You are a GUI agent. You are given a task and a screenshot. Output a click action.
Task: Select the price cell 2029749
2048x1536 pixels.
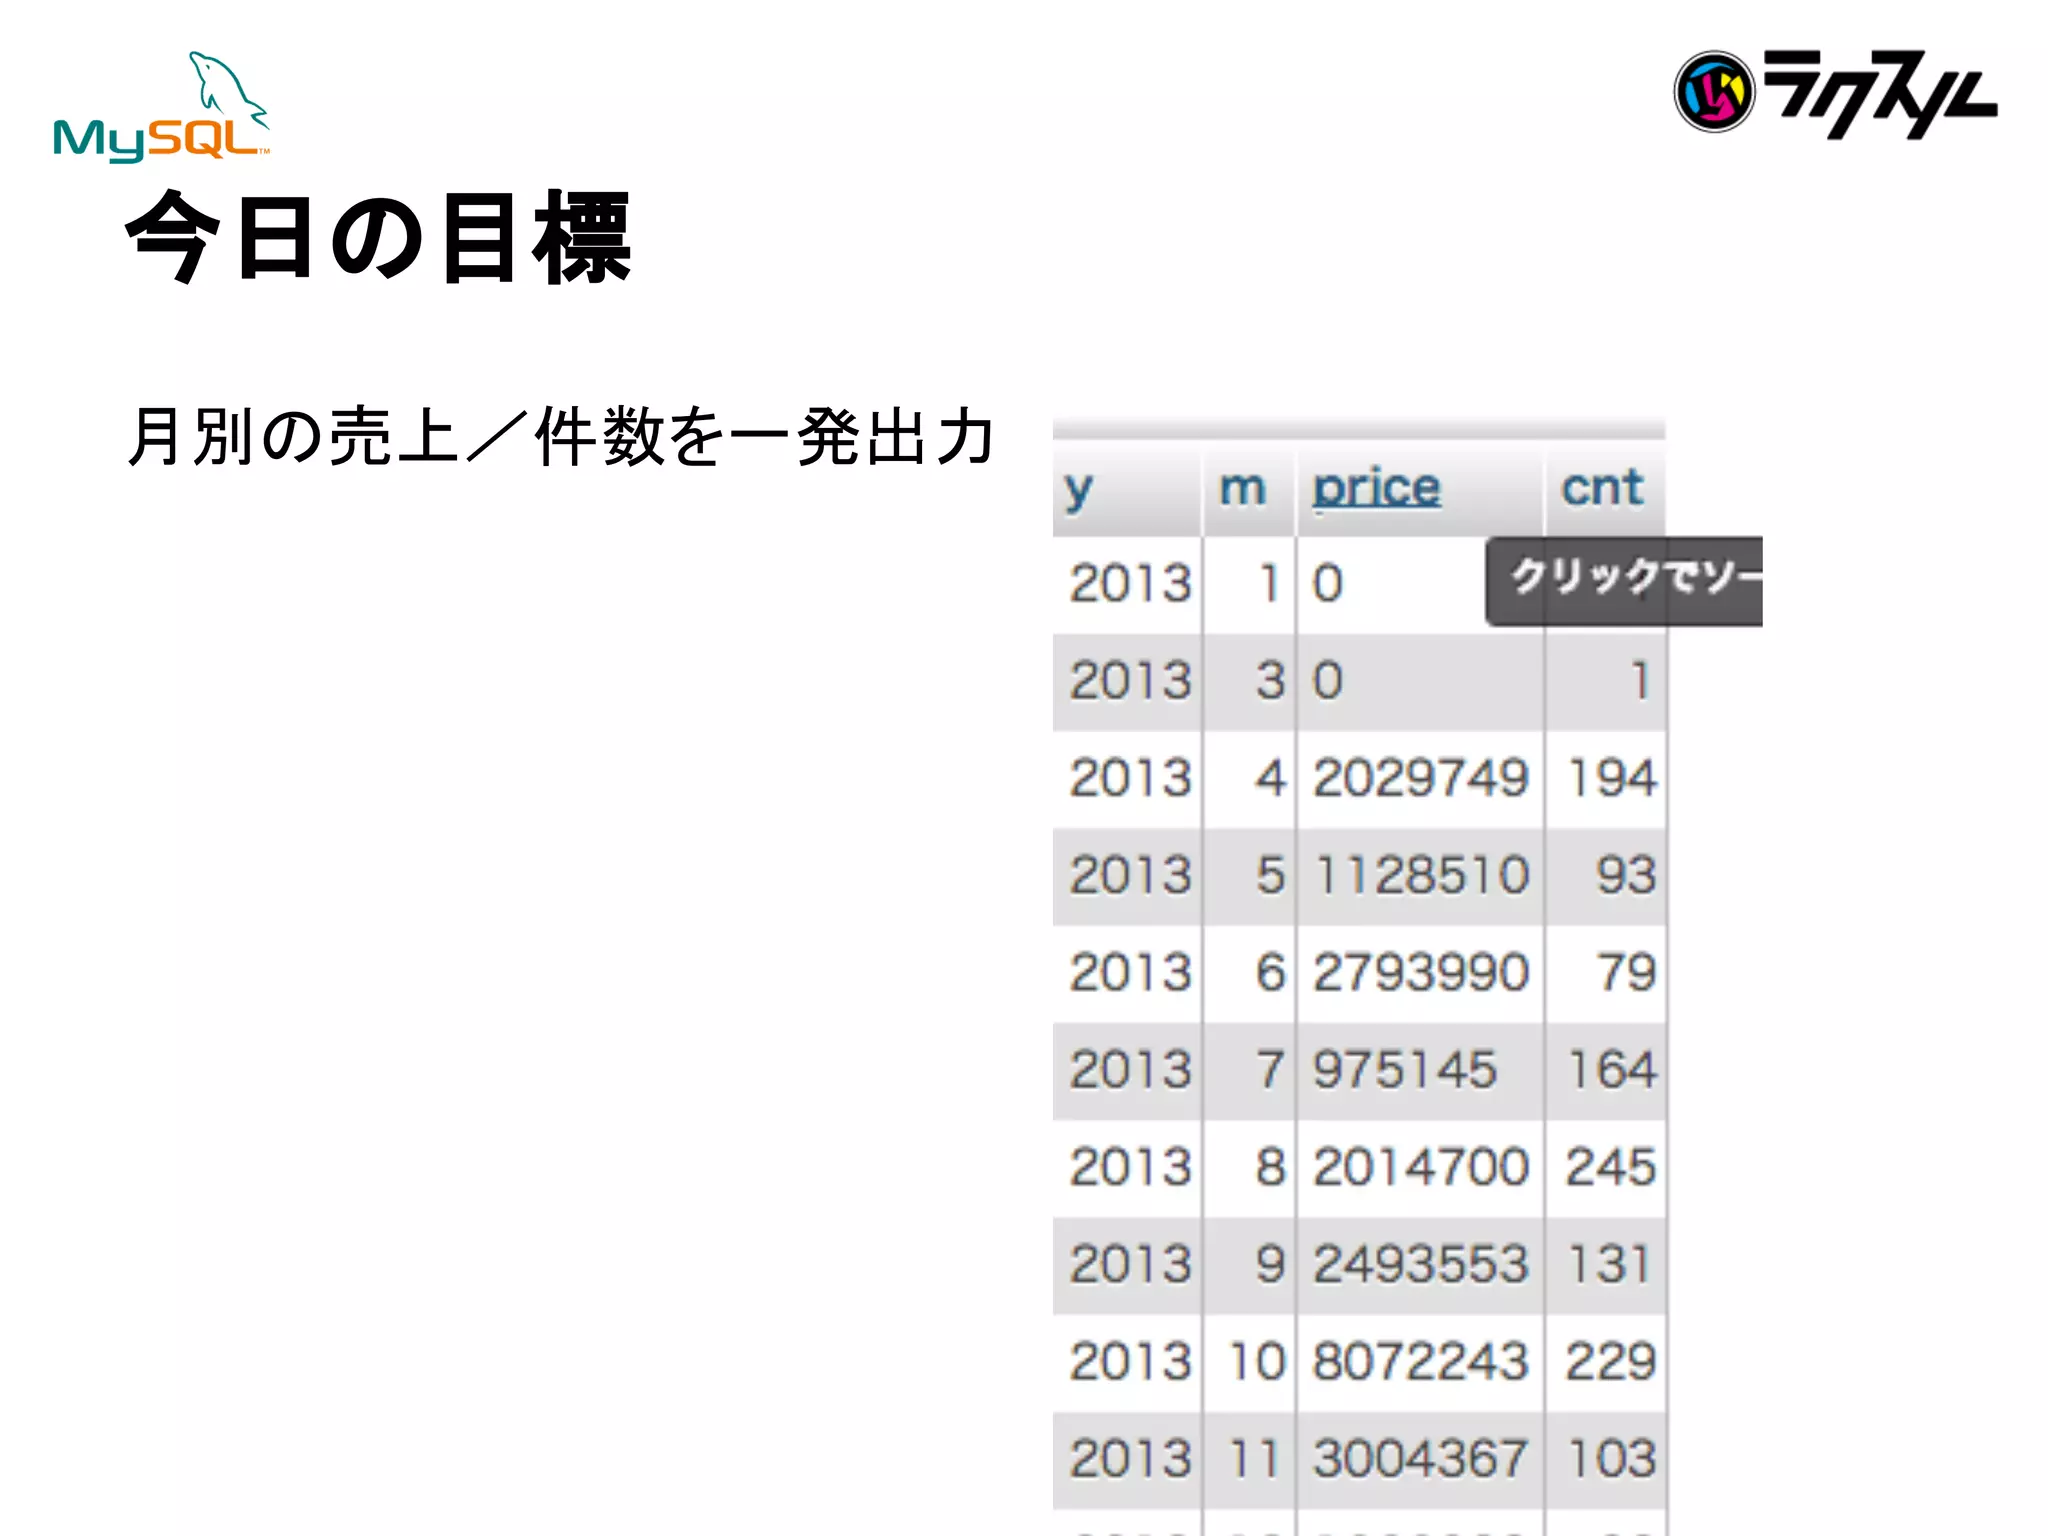1420,778
